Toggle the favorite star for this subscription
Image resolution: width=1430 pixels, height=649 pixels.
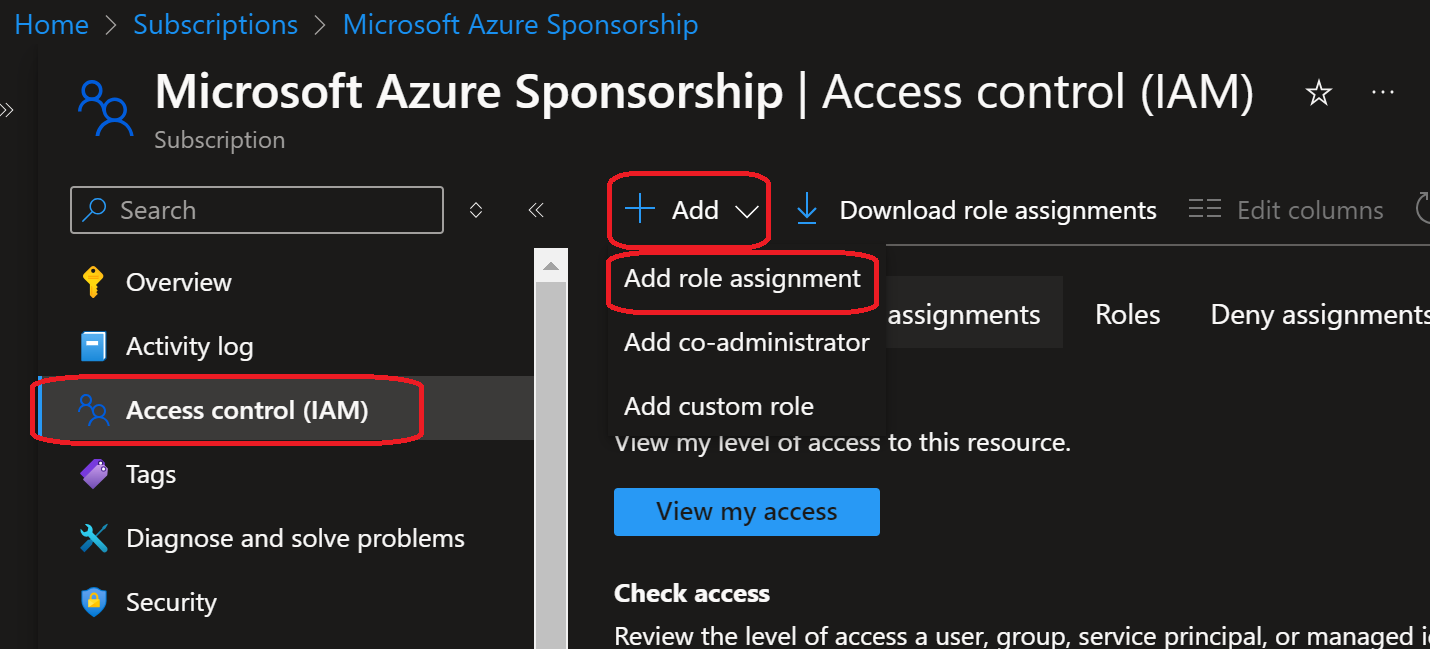1318,91
